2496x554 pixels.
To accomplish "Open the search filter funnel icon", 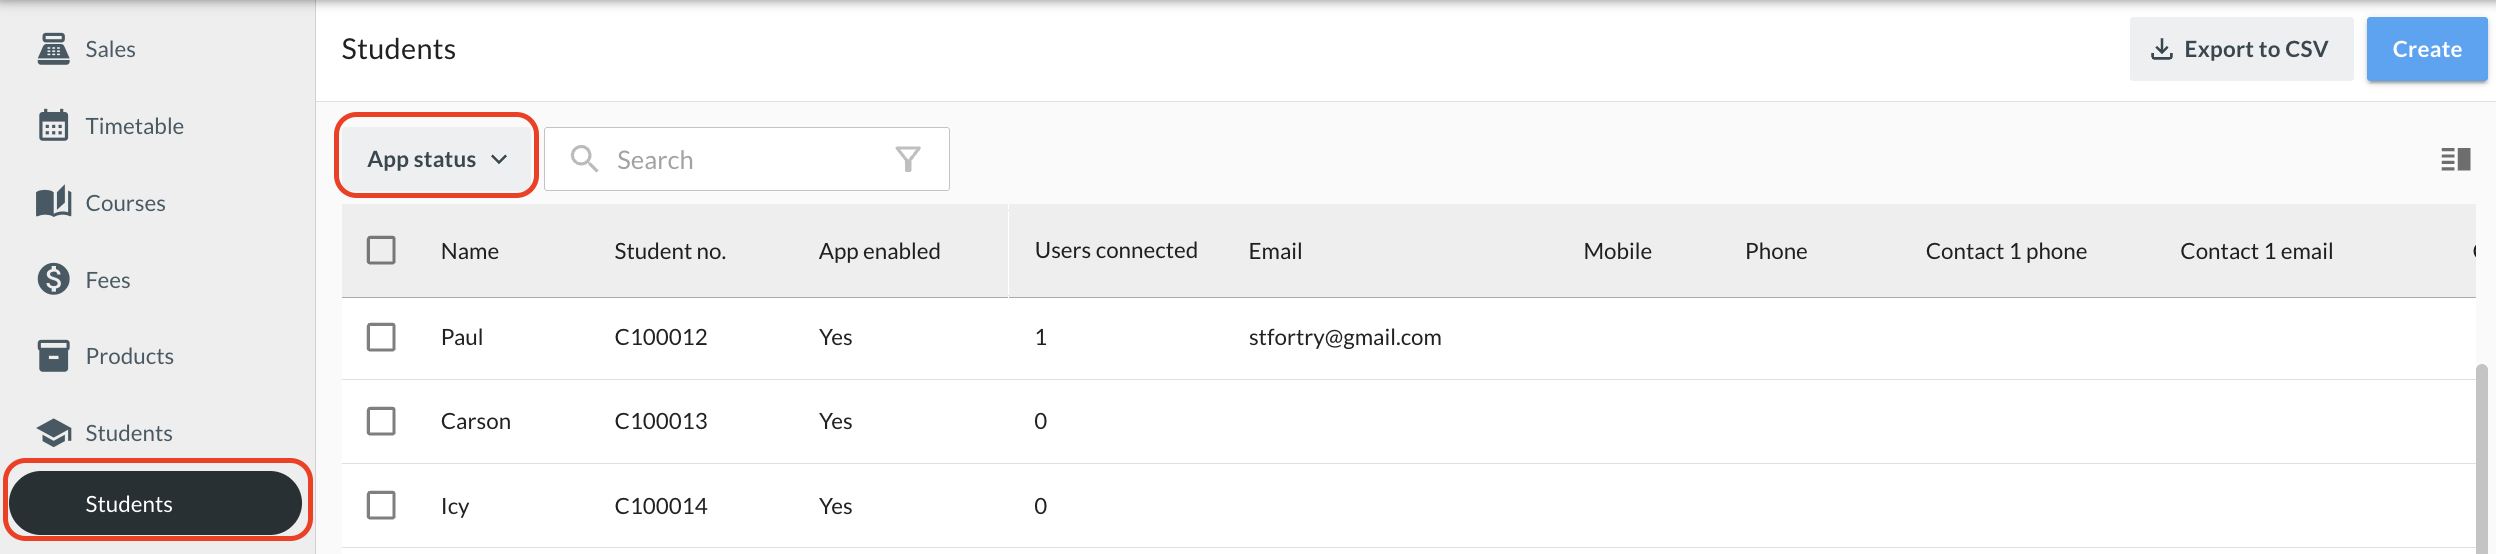I will coord(908,159).
